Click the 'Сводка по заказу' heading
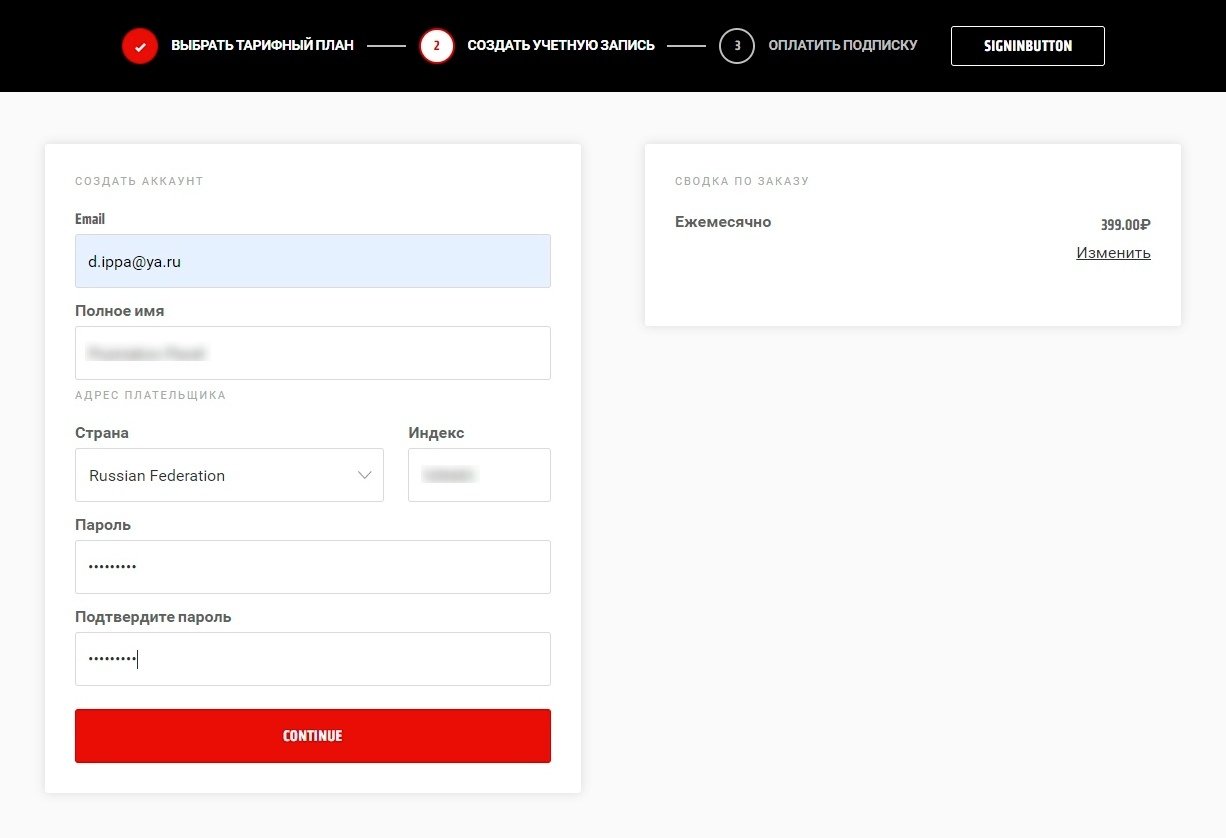The height and width of the screenshot is (838, 1226). (741, 181)
